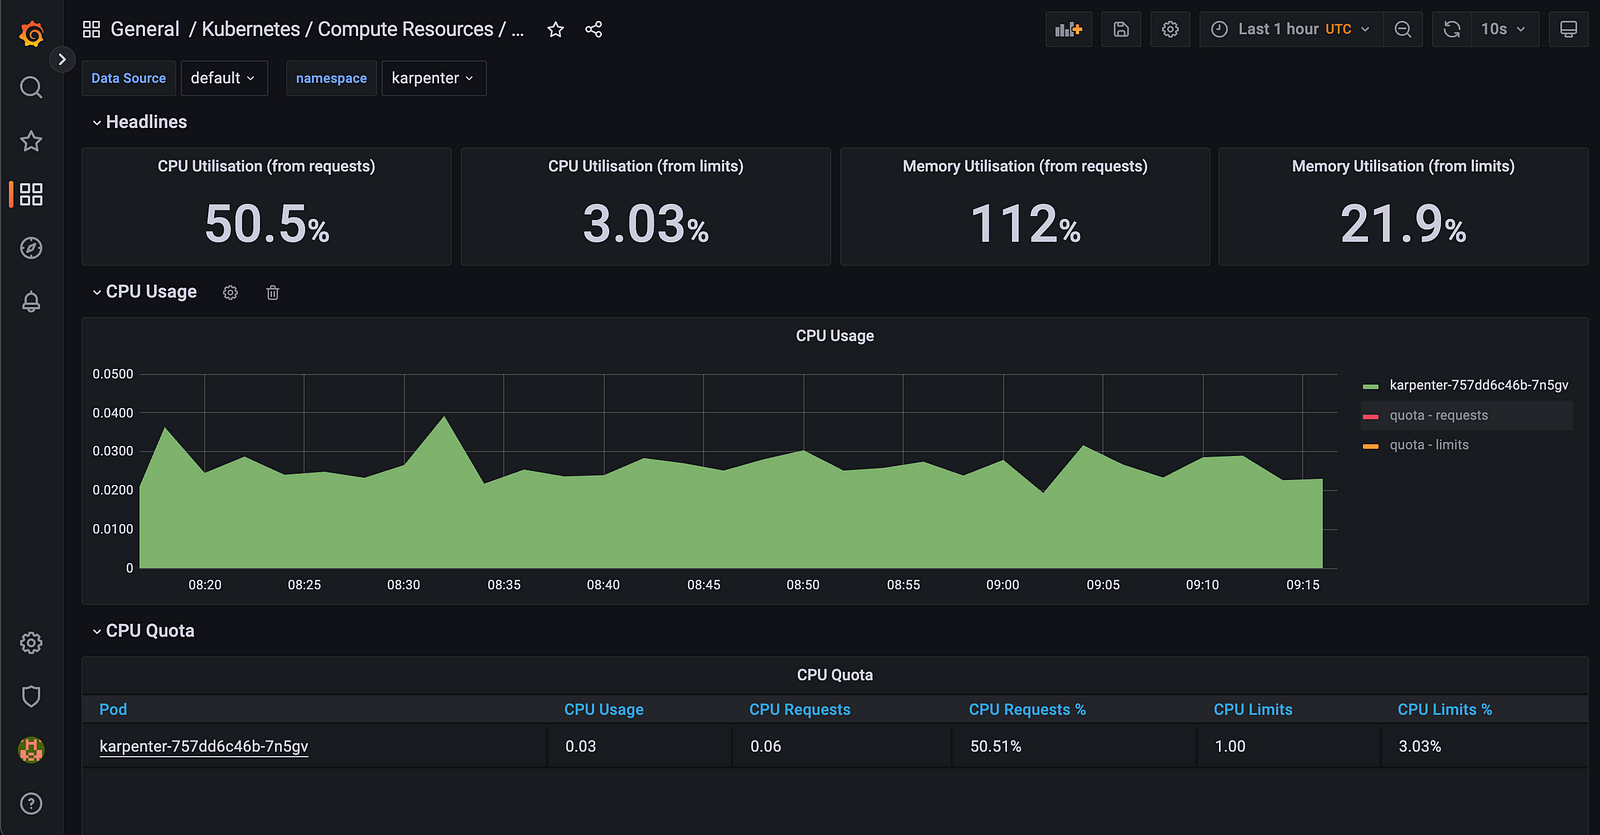The image size is (1600, 835).
Task: Cycle view mode with the monitor icon
Action: [x=1568, y=29]
